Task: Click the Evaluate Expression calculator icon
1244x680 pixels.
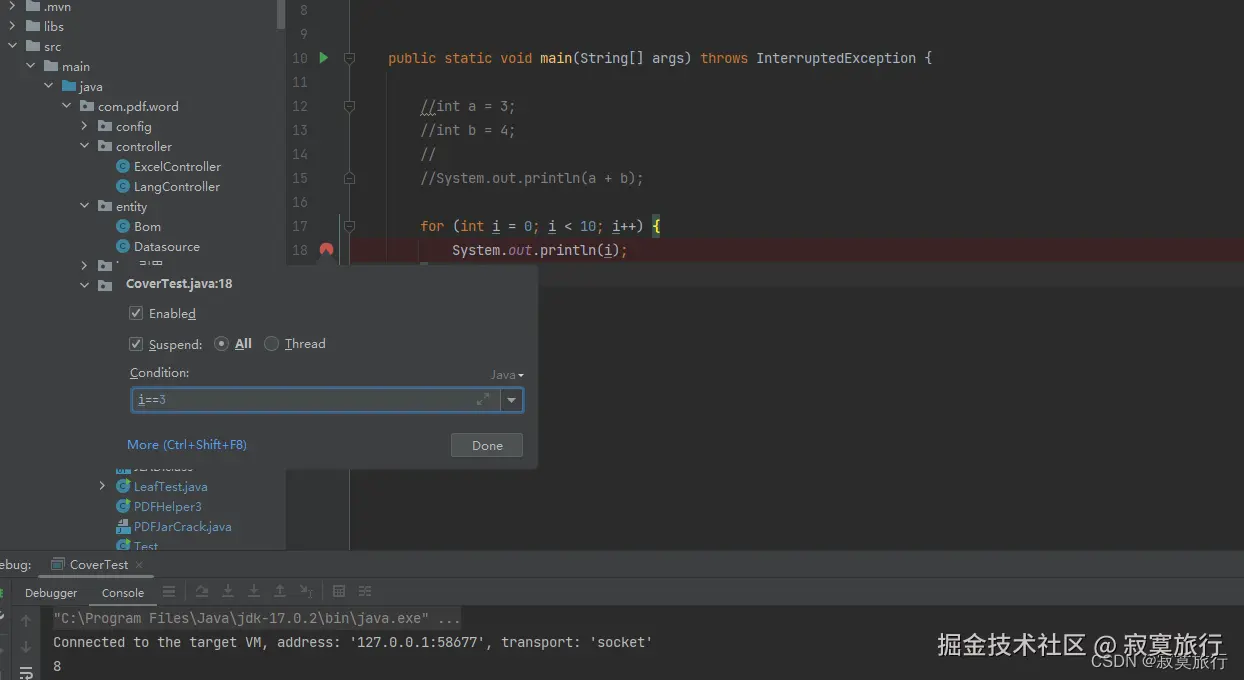Action: pos(339,591)
